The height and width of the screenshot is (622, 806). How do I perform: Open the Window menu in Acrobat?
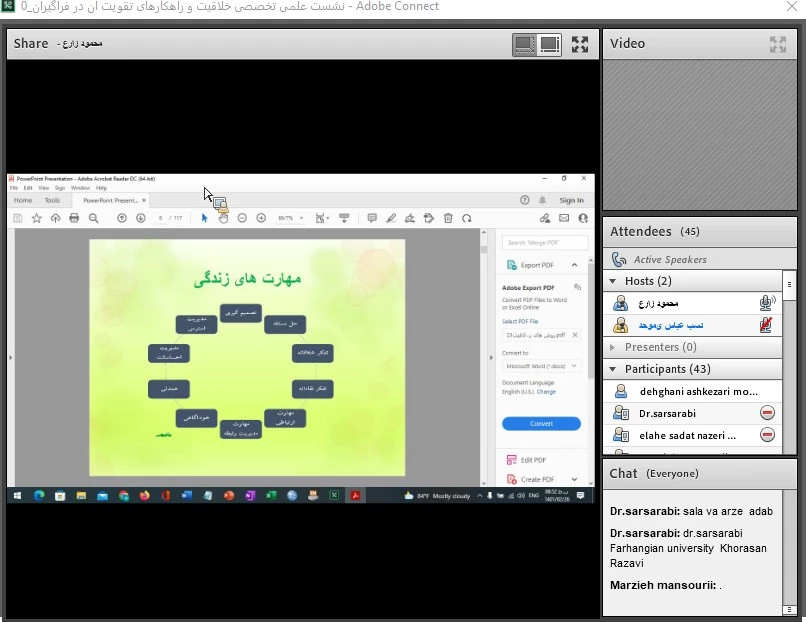click(x=80, y=188)
